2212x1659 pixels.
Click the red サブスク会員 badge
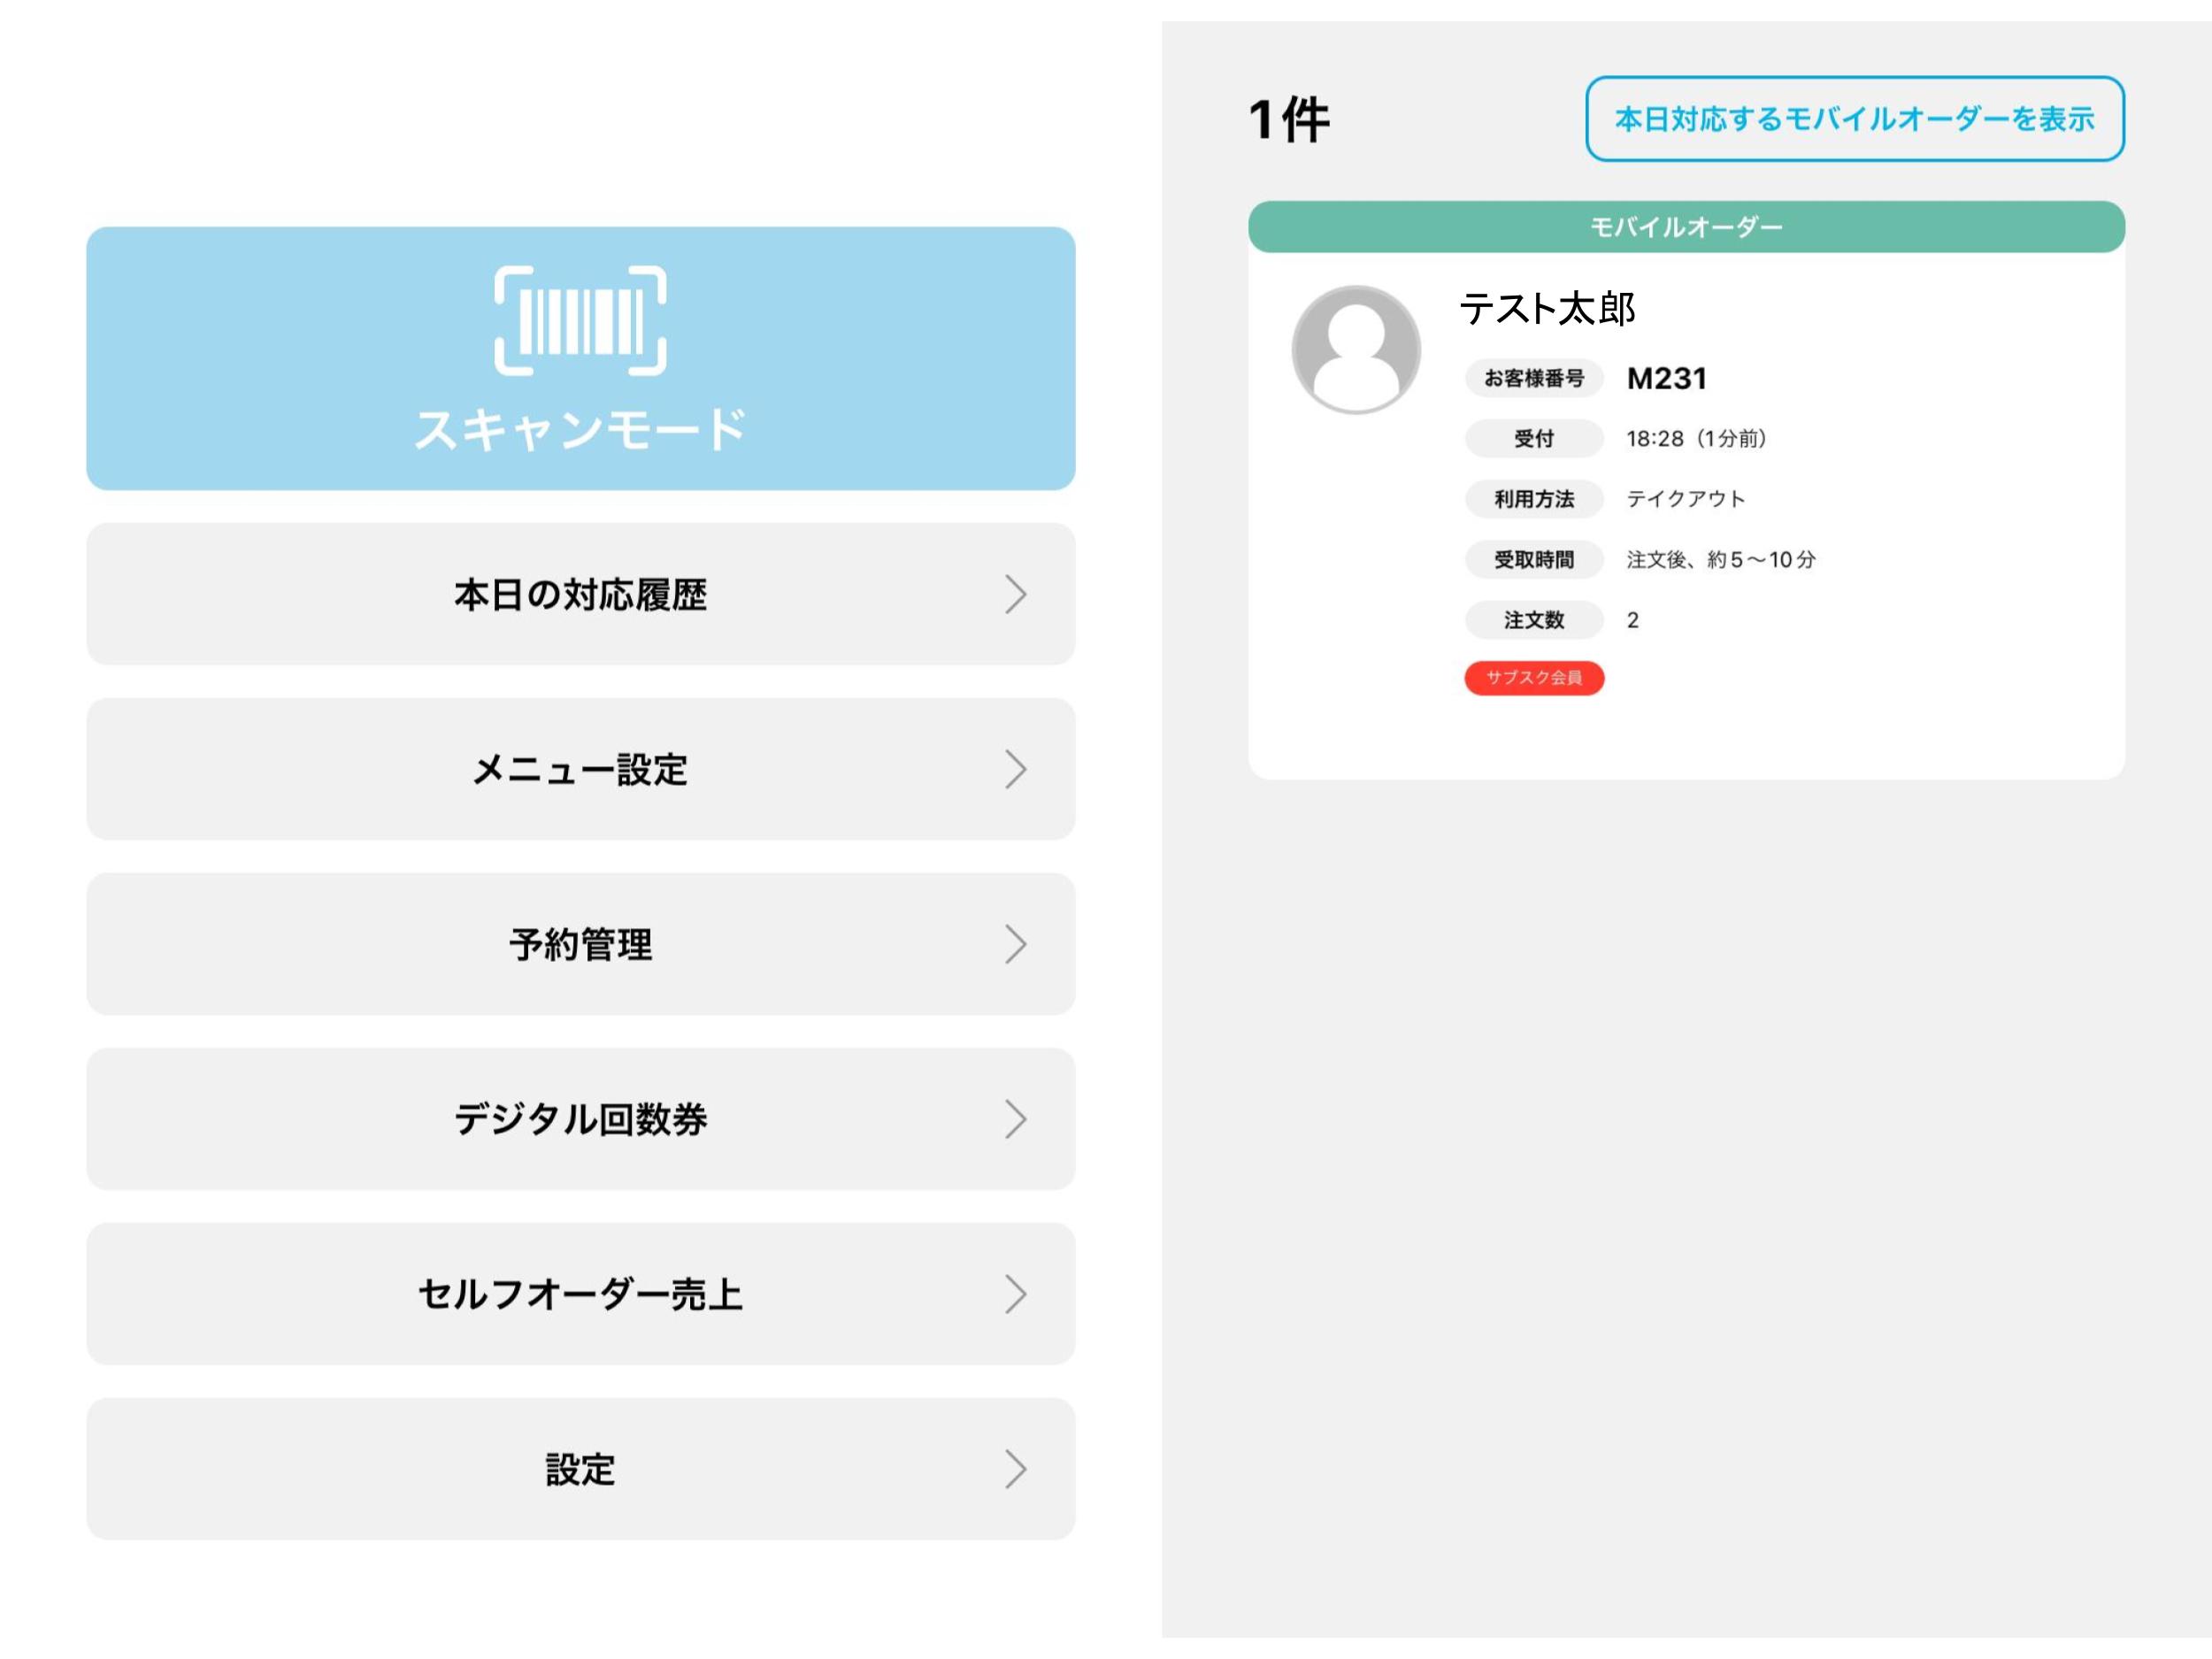(1533, 677)
